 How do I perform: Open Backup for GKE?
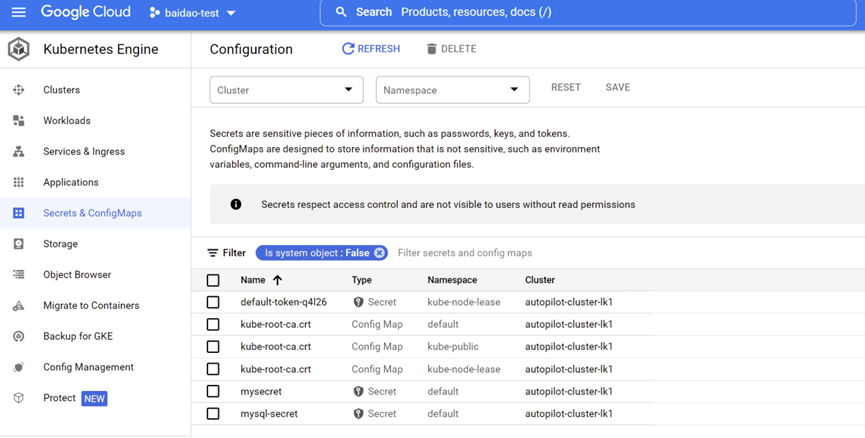click(78, 336)
